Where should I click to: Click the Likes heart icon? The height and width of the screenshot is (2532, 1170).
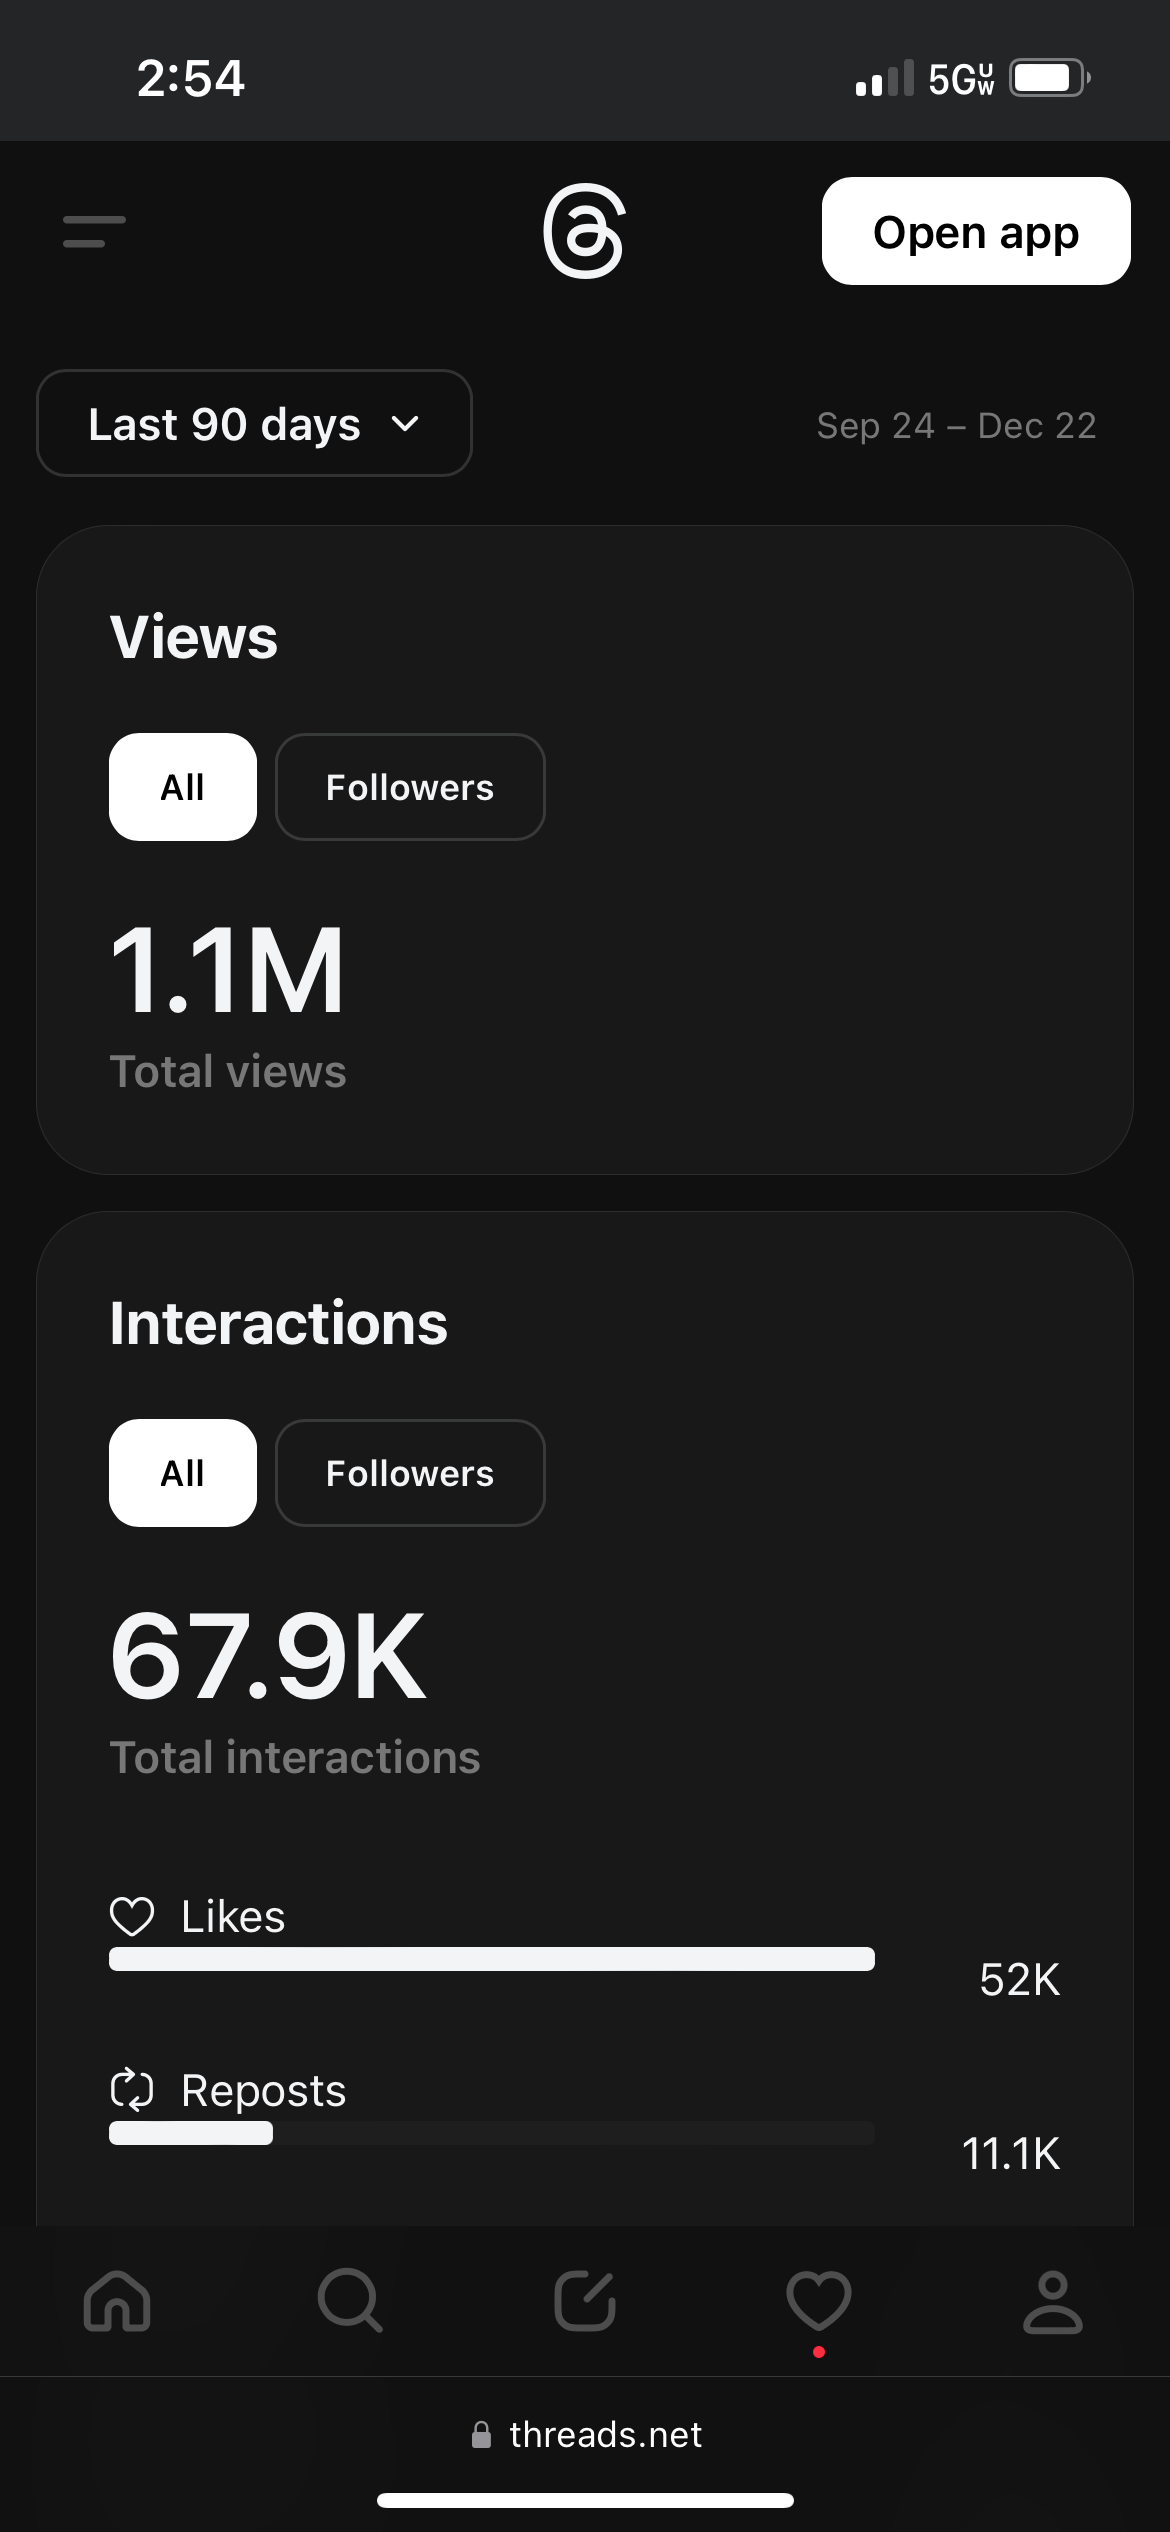(132, 1917)
